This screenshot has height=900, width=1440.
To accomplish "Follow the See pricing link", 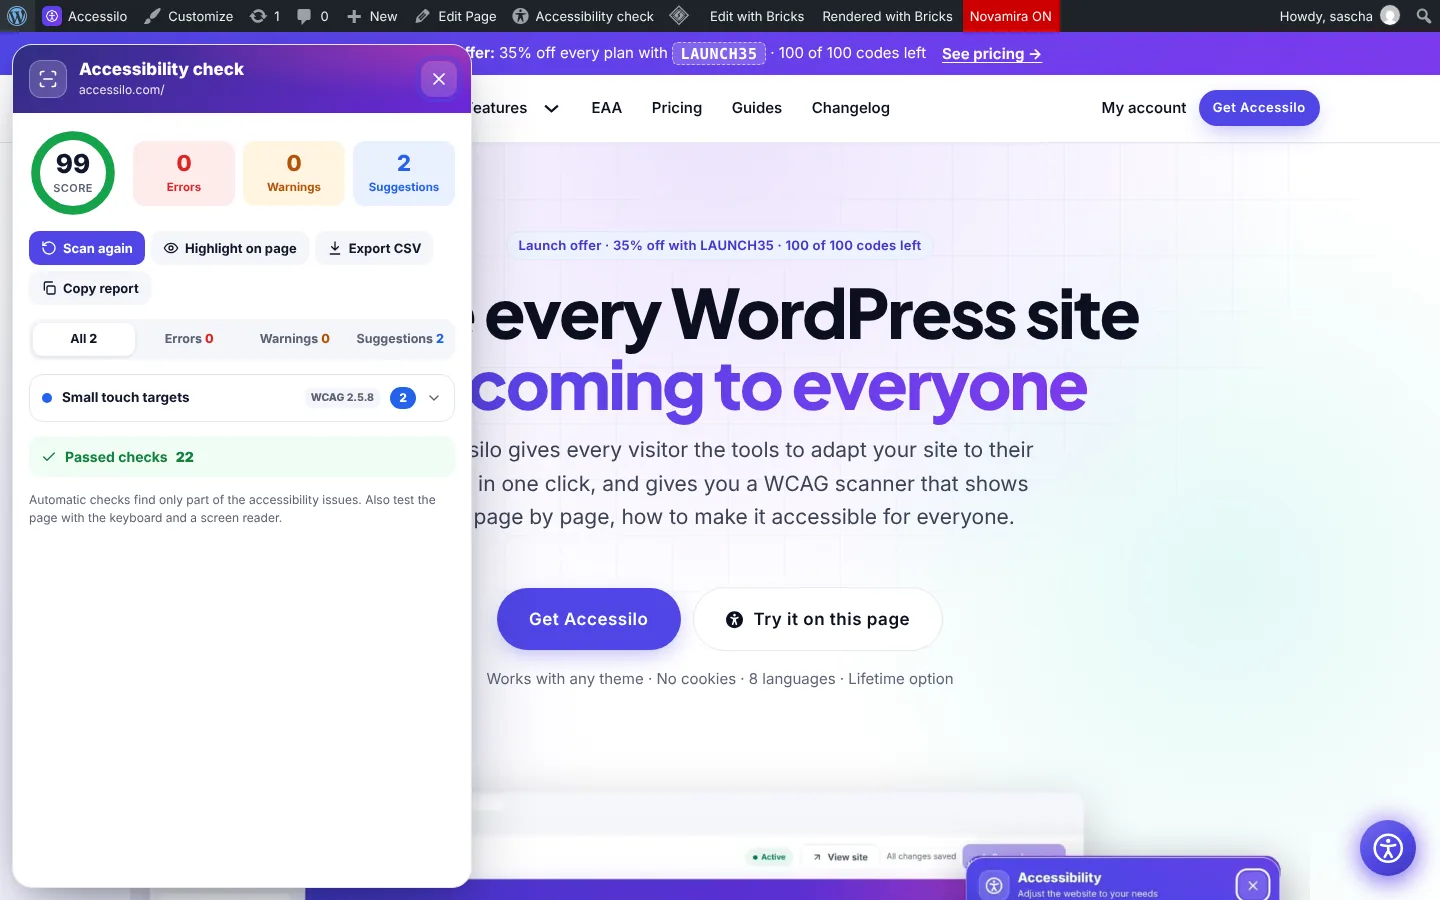I will pyautogui.click(x=992, y=54).
